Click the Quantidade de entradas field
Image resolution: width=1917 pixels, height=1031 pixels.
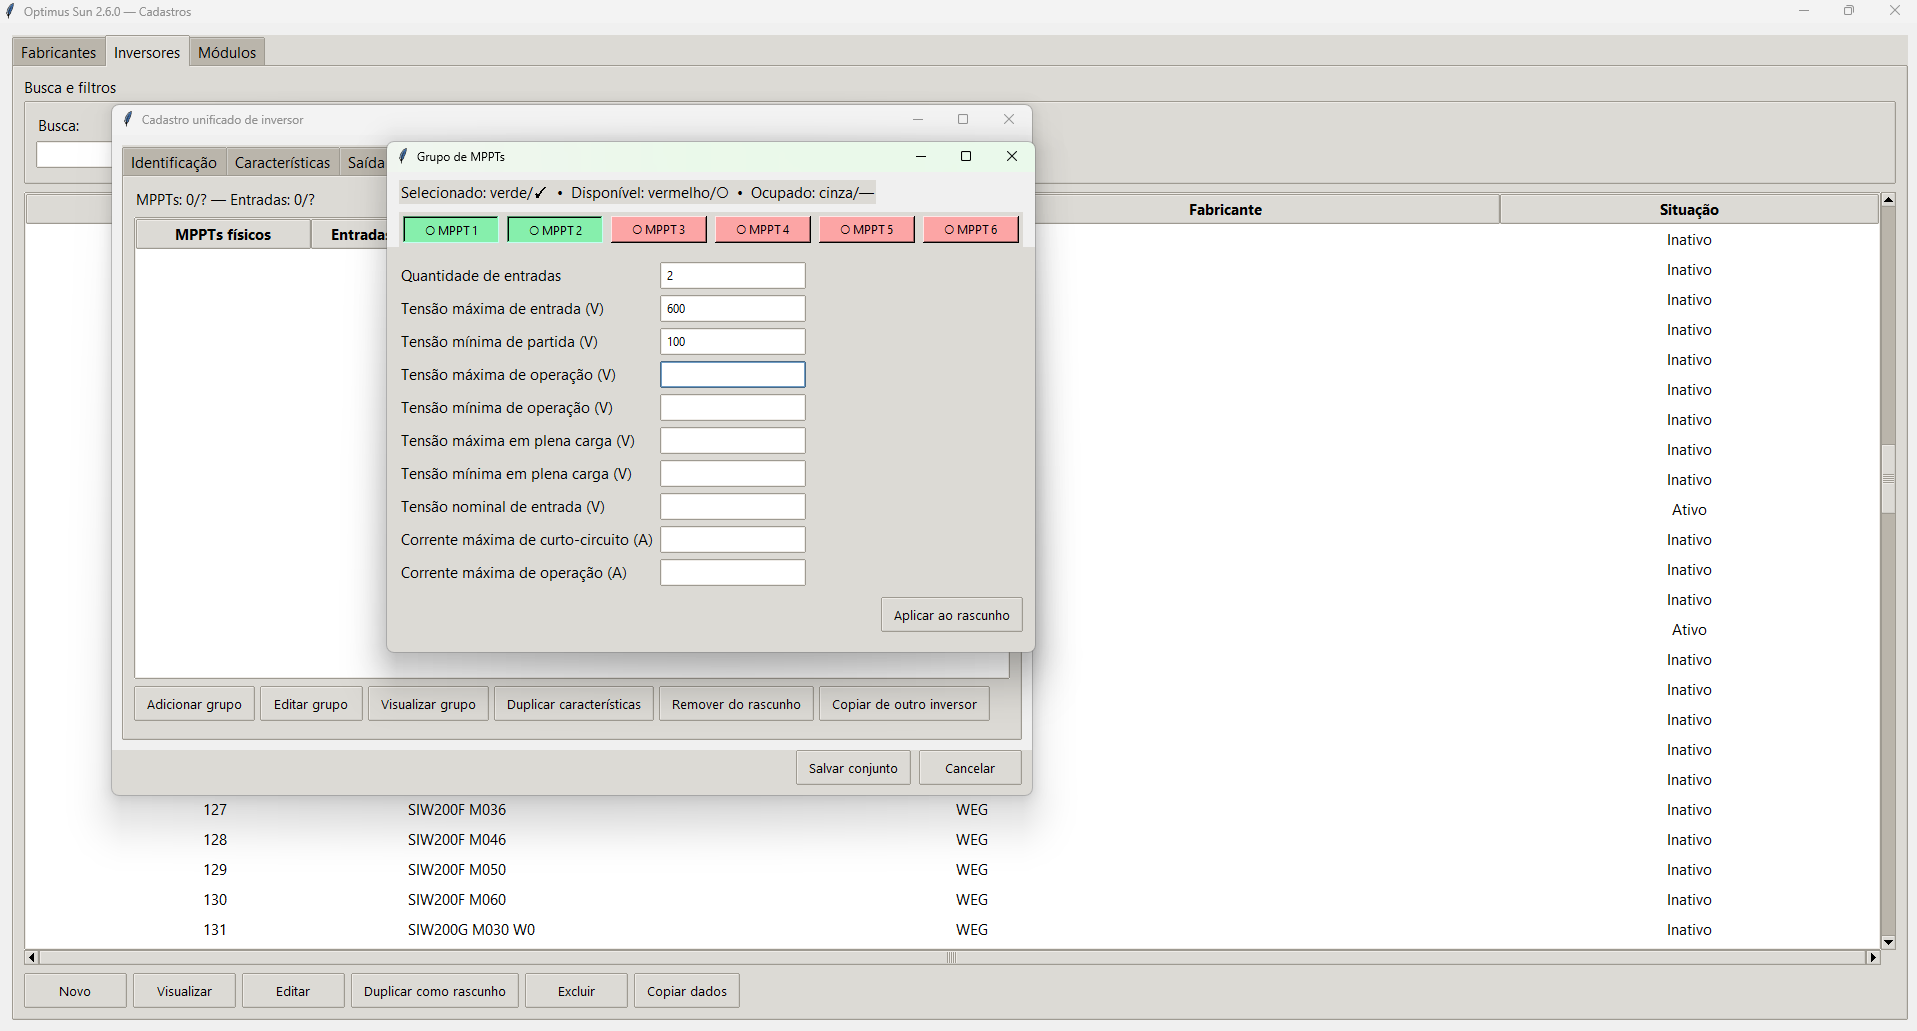[733, 276]
